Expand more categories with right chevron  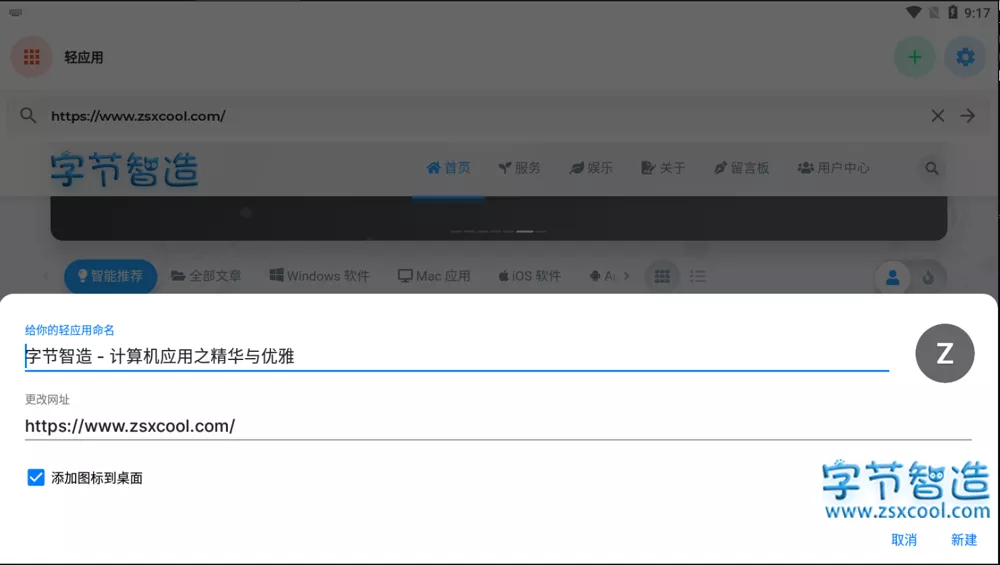pyautogui.click(x=627, y=276)
